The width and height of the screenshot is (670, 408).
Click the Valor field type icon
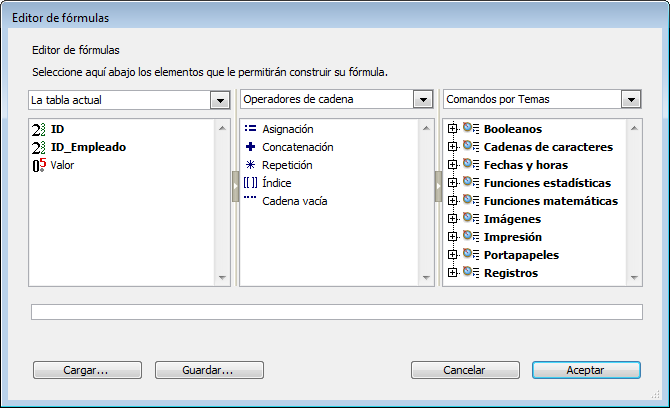40,166
